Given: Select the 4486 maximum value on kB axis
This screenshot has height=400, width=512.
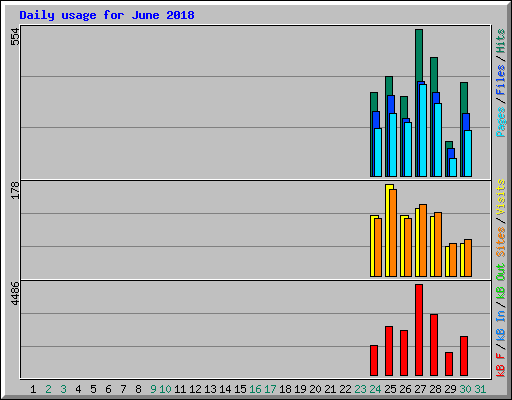Looking at the screenshot, I should click(16, 294).
